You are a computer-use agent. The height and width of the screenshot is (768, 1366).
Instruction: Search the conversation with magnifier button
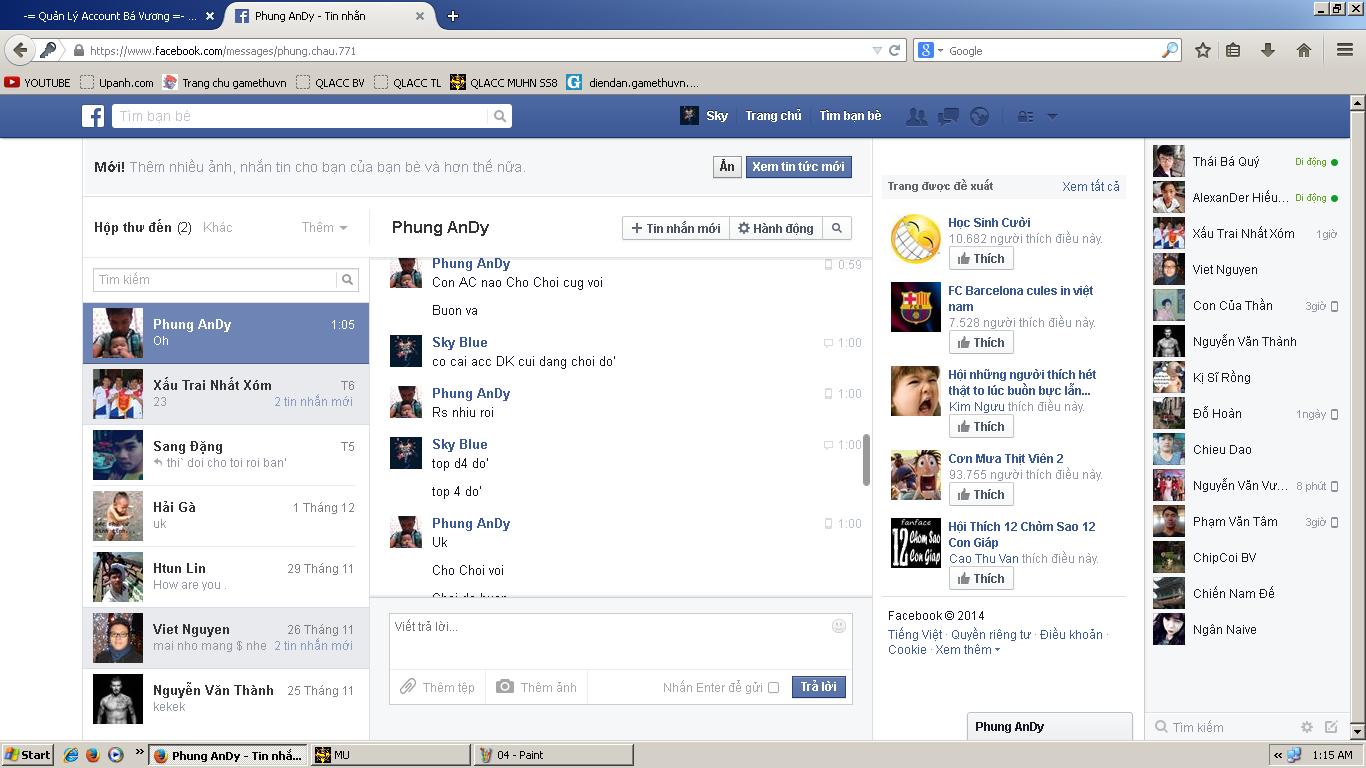point(837,228)
